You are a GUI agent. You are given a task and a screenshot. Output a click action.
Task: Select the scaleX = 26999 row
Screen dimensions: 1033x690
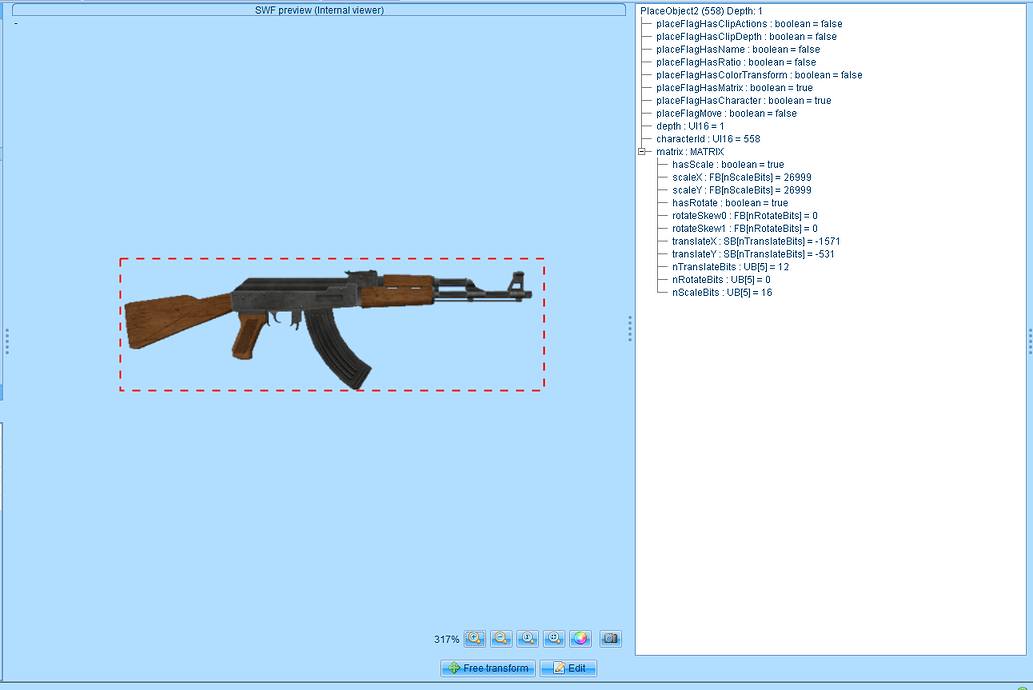point(742,177)
